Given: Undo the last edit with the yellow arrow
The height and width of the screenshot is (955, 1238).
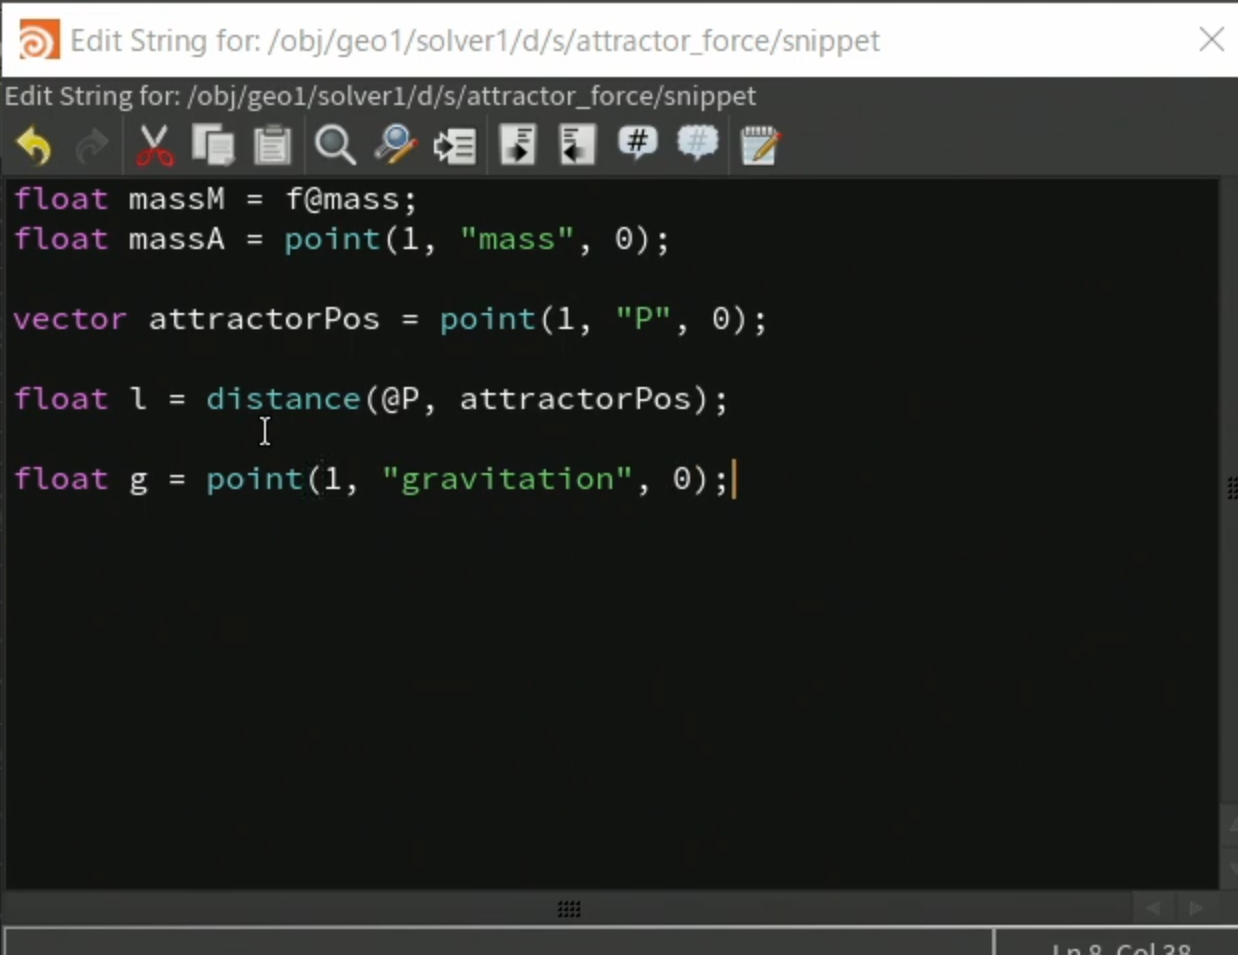Looking at the screenshot, I should pyautogui.click(x=34, y=146).
